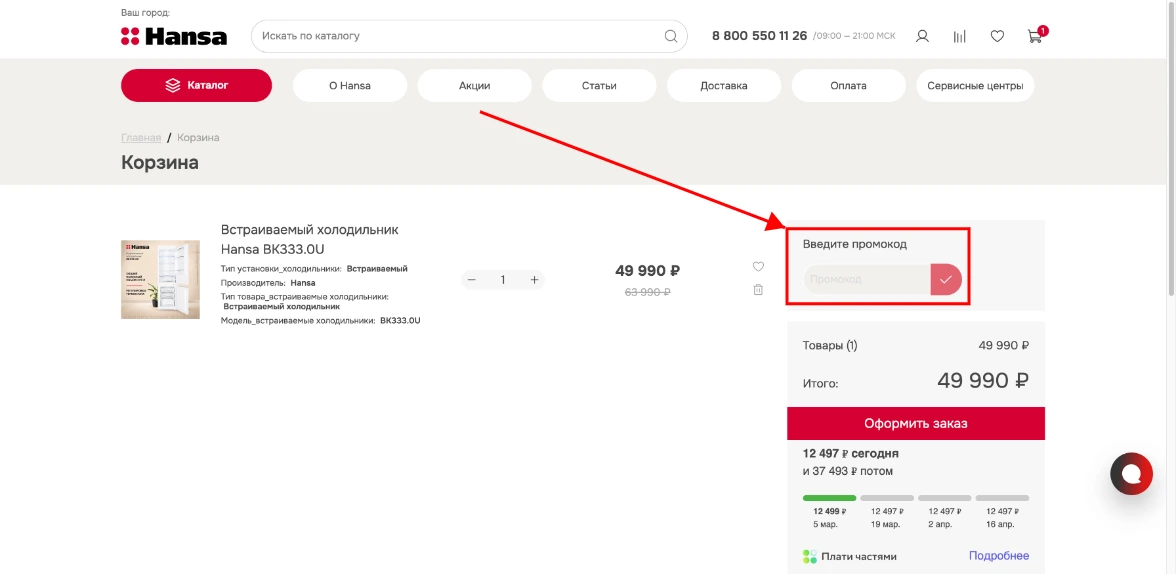
Task: Open the Статьи menu item
Action: [x=599, y=86]
